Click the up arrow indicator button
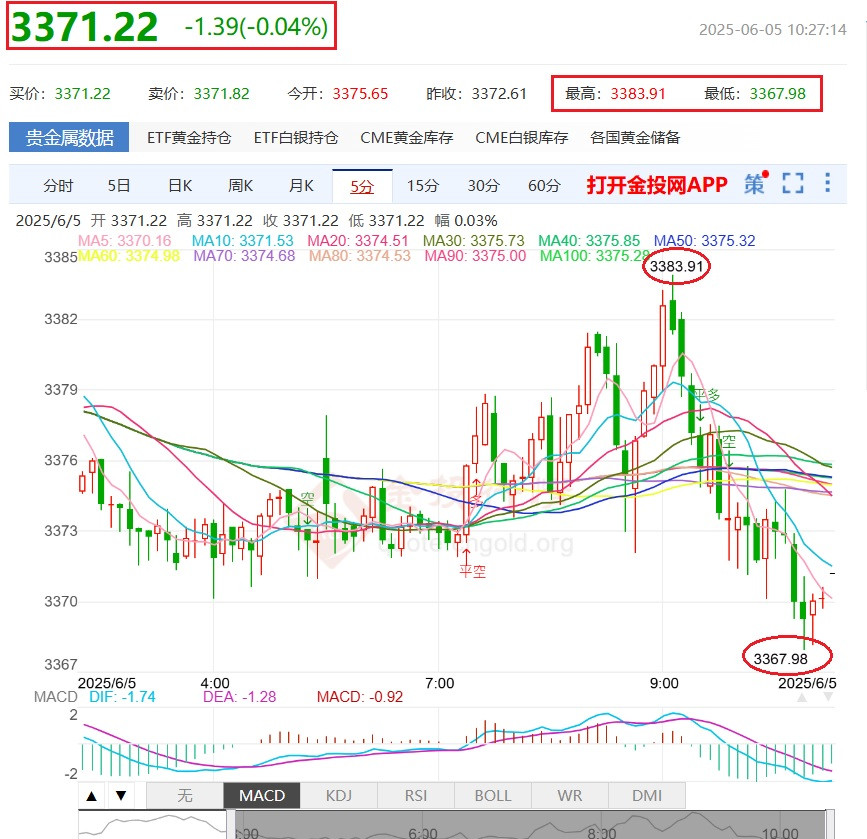Screen dimensions: 867x839 point(92,796)
